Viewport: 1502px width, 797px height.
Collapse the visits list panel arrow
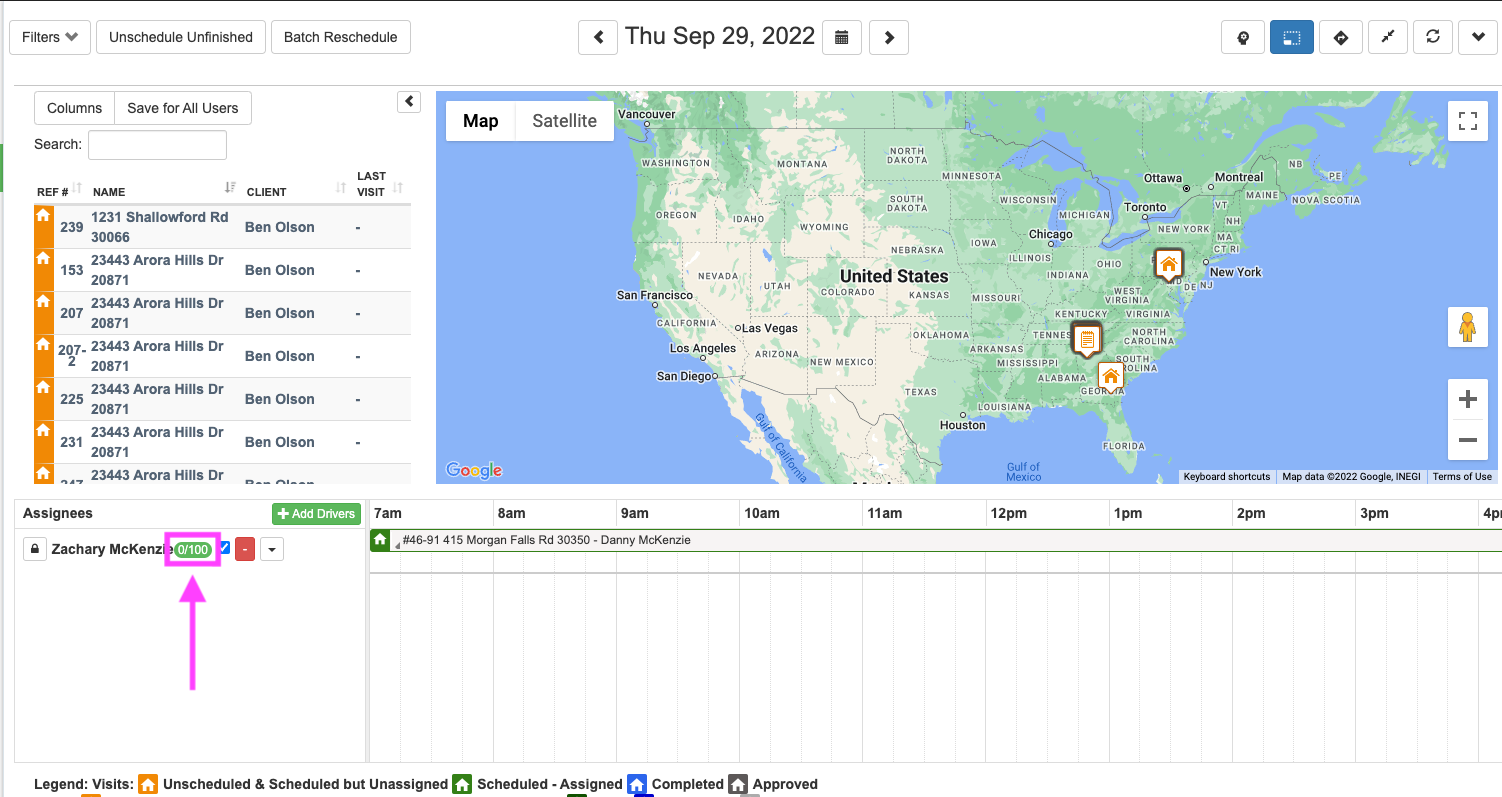tap(409, 102)
